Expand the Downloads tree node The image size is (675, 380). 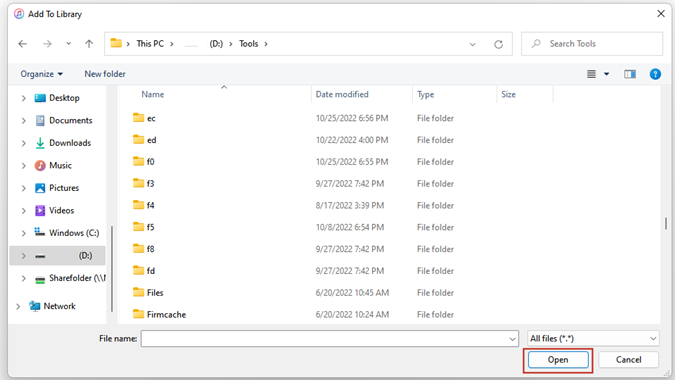[23, 143]
